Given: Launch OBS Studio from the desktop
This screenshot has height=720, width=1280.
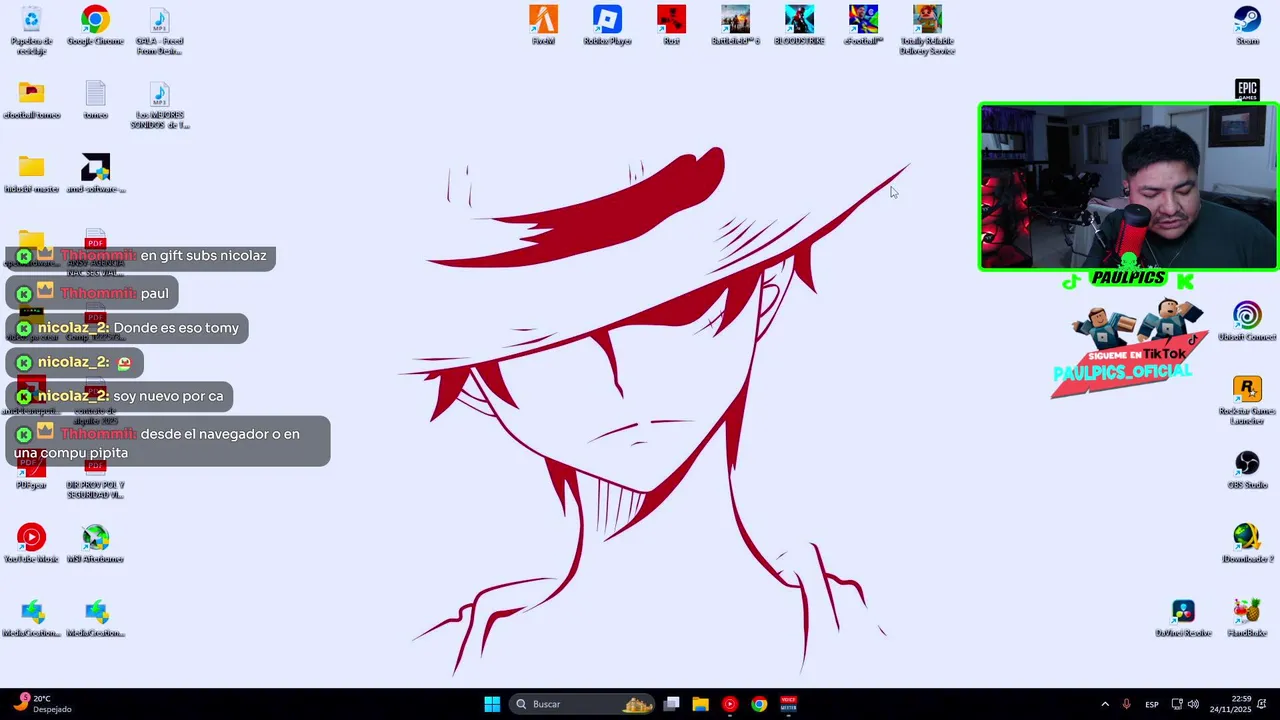Looking at the screenshot, I should click(1247, 470).
